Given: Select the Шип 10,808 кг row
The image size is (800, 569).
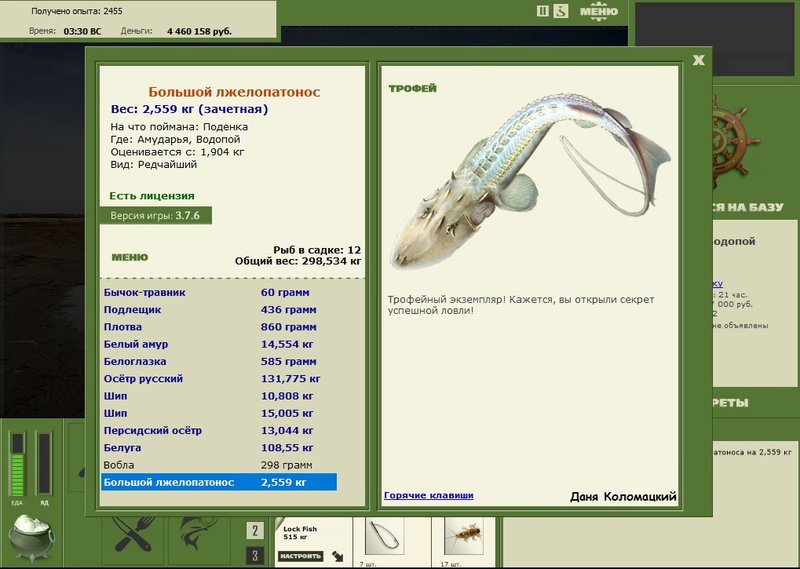Looking at the screenshot, I should coord(219,396).
